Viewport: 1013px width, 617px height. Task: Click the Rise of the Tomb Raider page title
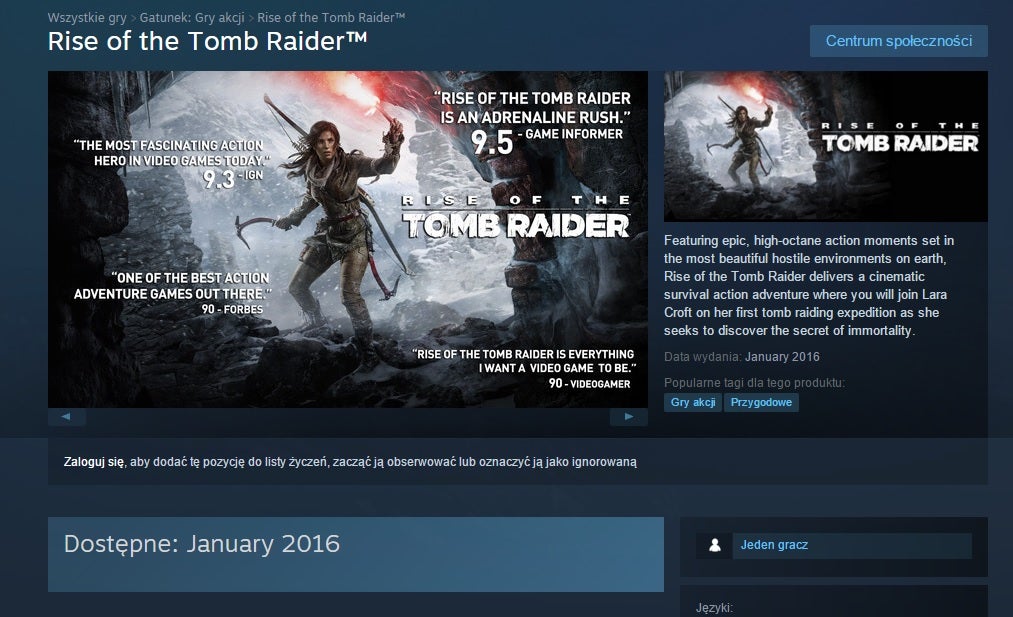pyautogui.click(x=207, y=41)
